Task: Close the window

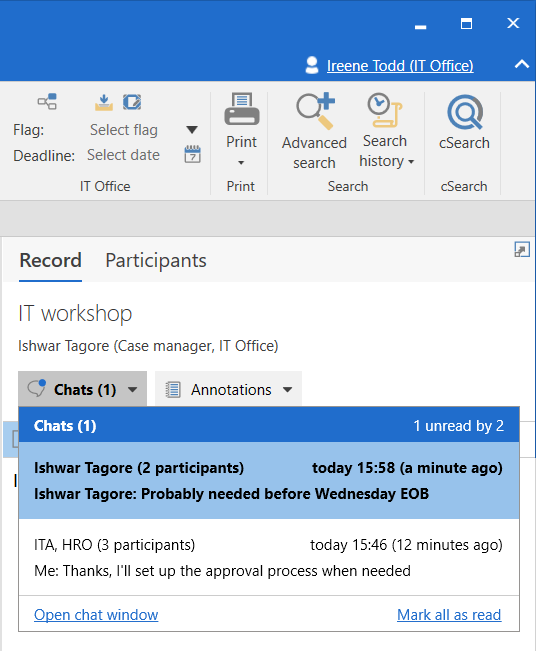Action: point(513,23)
